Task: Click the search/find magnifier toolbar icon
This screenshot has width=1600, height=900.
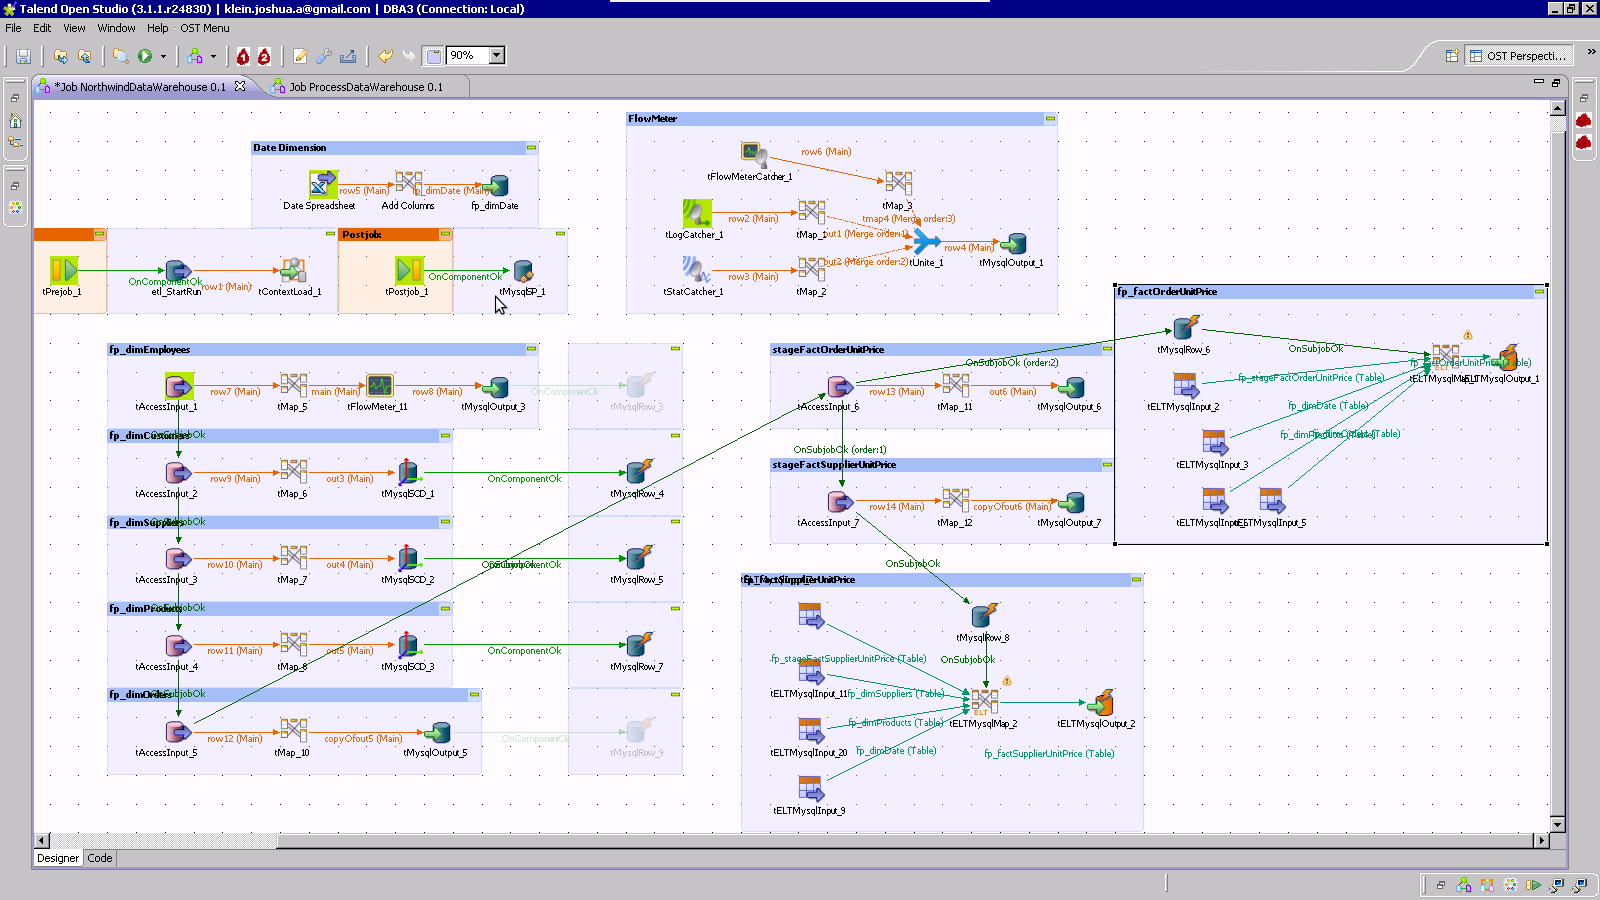Action: [x=120, y=56]
